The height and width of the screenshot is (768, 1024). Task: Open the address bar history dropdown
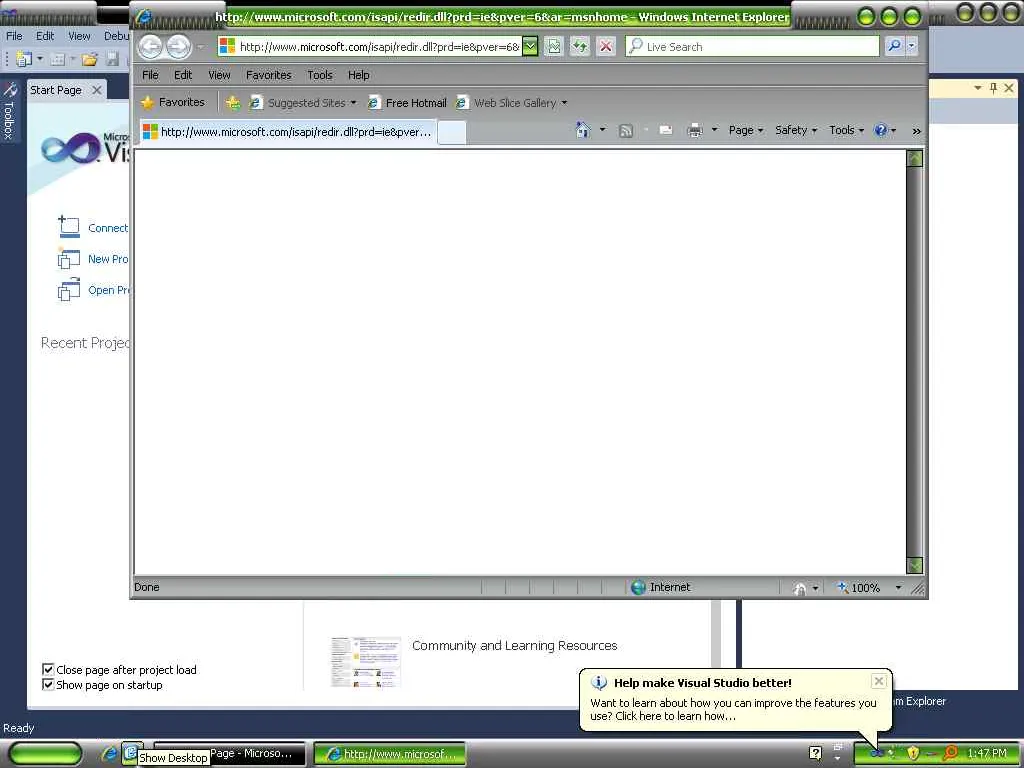point(530,46)
